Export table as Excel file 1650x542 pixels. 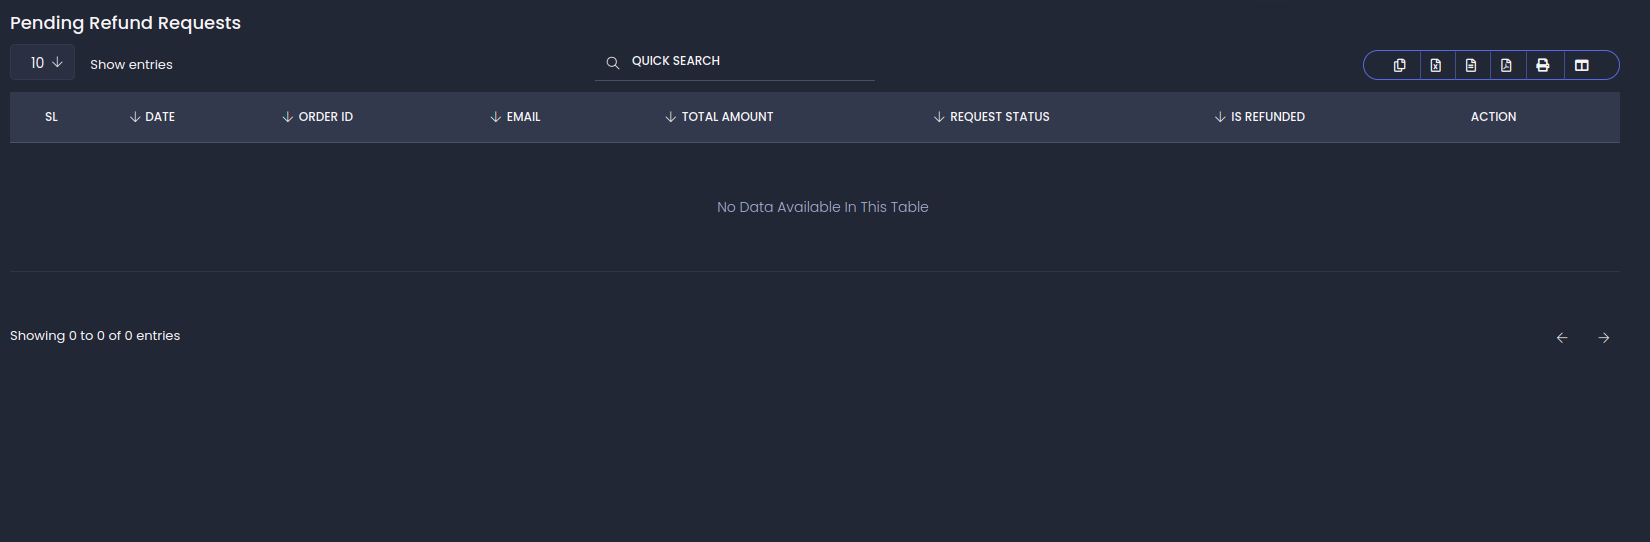[1436, 65]
